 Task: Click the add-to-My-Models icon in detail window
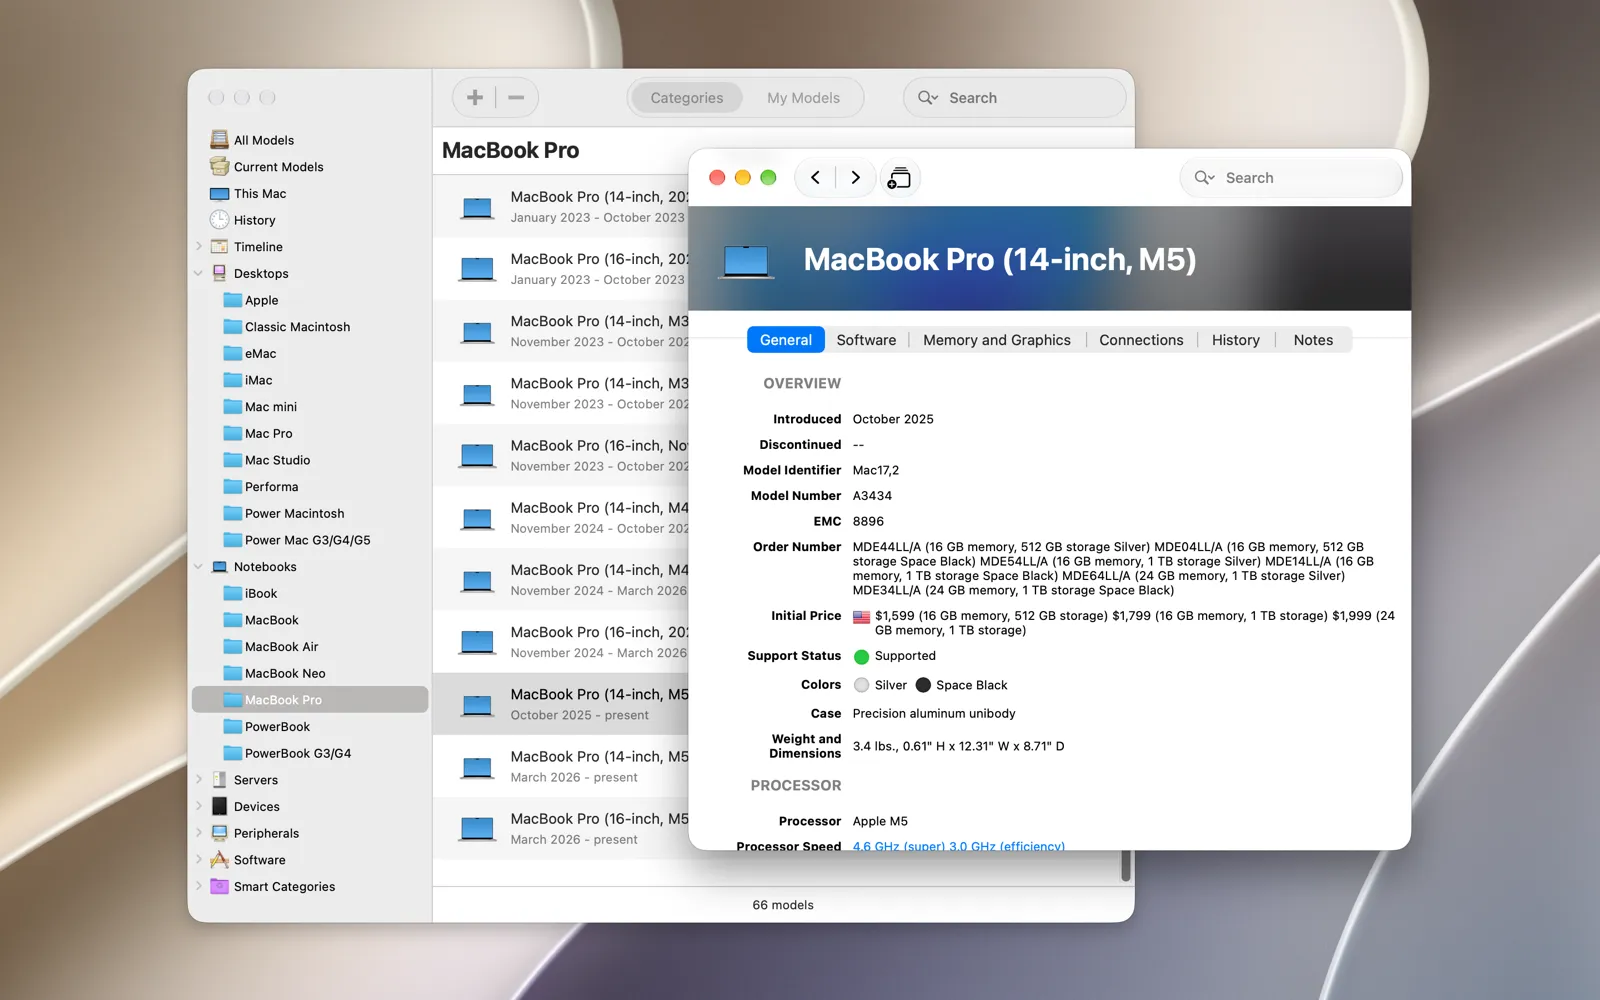click(899, 177)
